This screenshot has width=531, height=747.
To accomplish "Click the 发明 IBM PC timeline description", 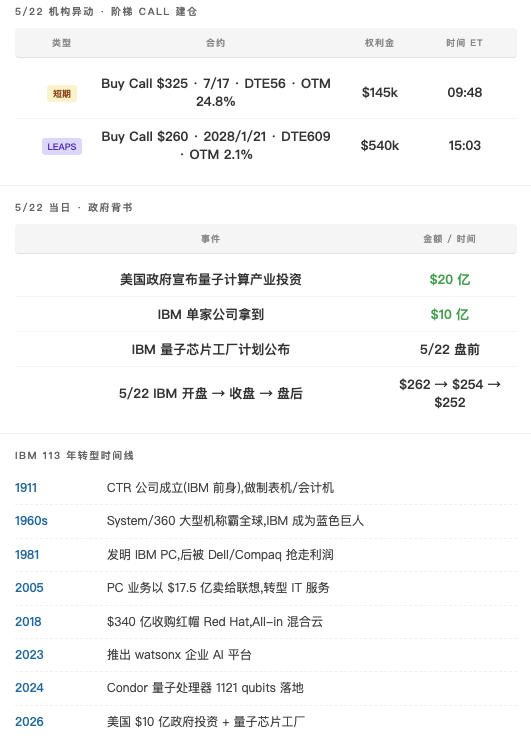I will point(220,555).
